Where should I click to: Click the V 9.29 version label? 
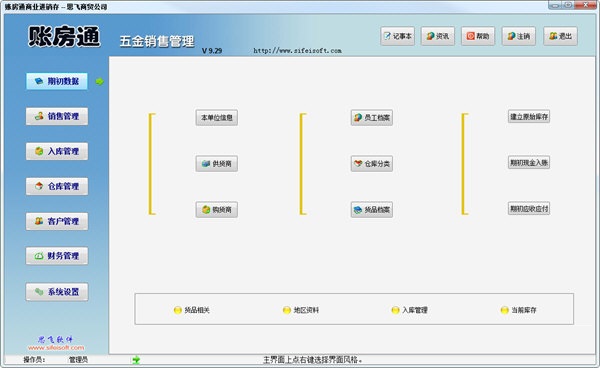(x=212, y=50)
